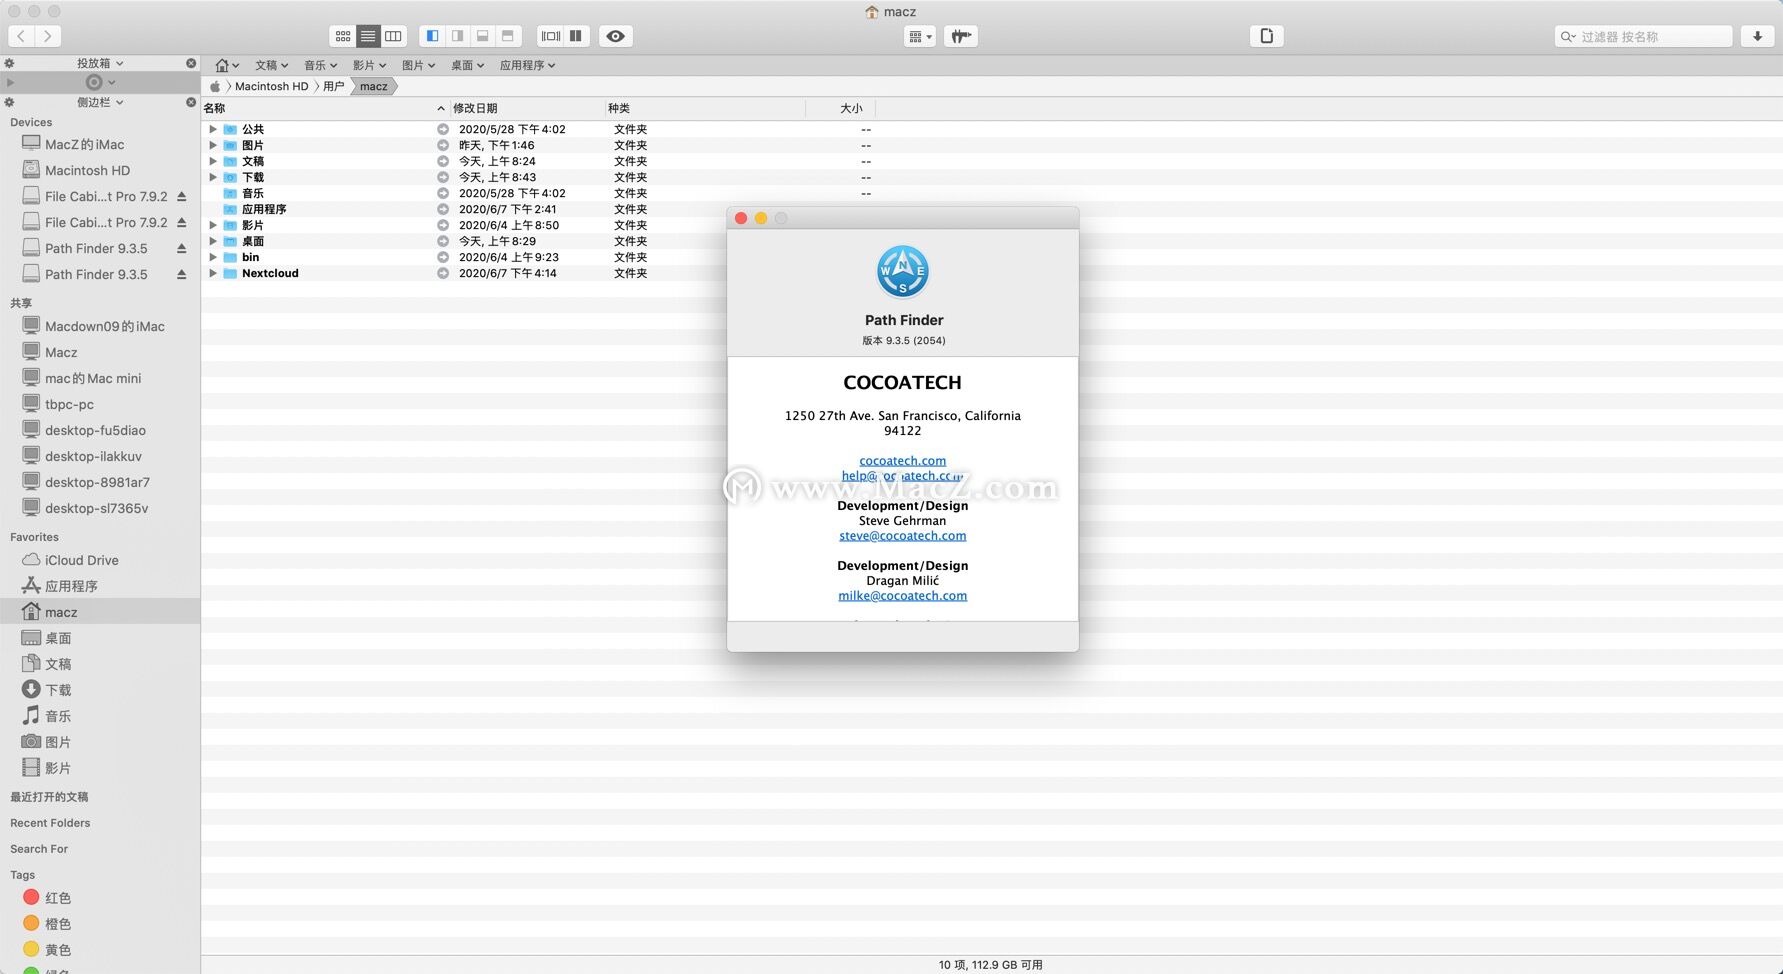Open the 文稿 bookmark menu
The height and width of the screenshot is (974, 1783).
click(271, 65)
